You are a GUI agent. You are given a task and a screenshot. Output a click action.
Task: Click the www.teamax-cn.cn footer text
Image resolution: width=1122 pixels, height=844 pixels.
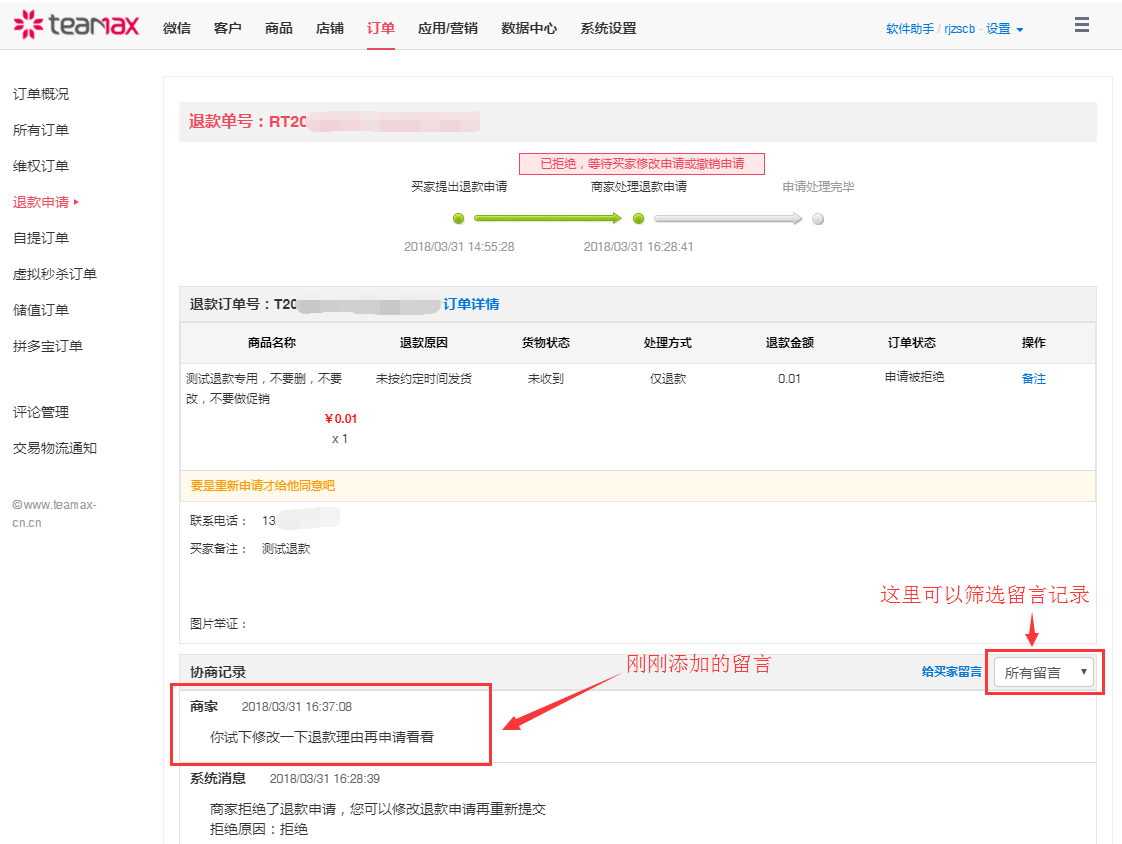pyautogui.click(x=54, y=513)
